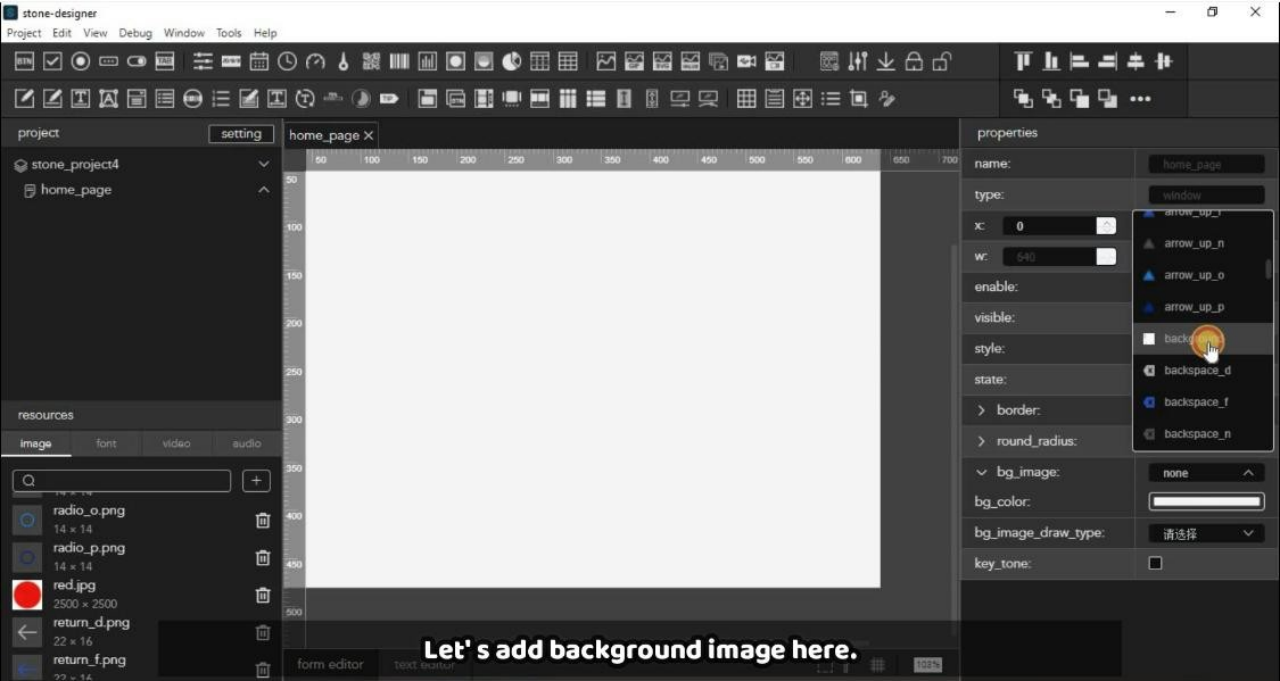
Task: Add a new resource with plus button
Action: [256, 481]
